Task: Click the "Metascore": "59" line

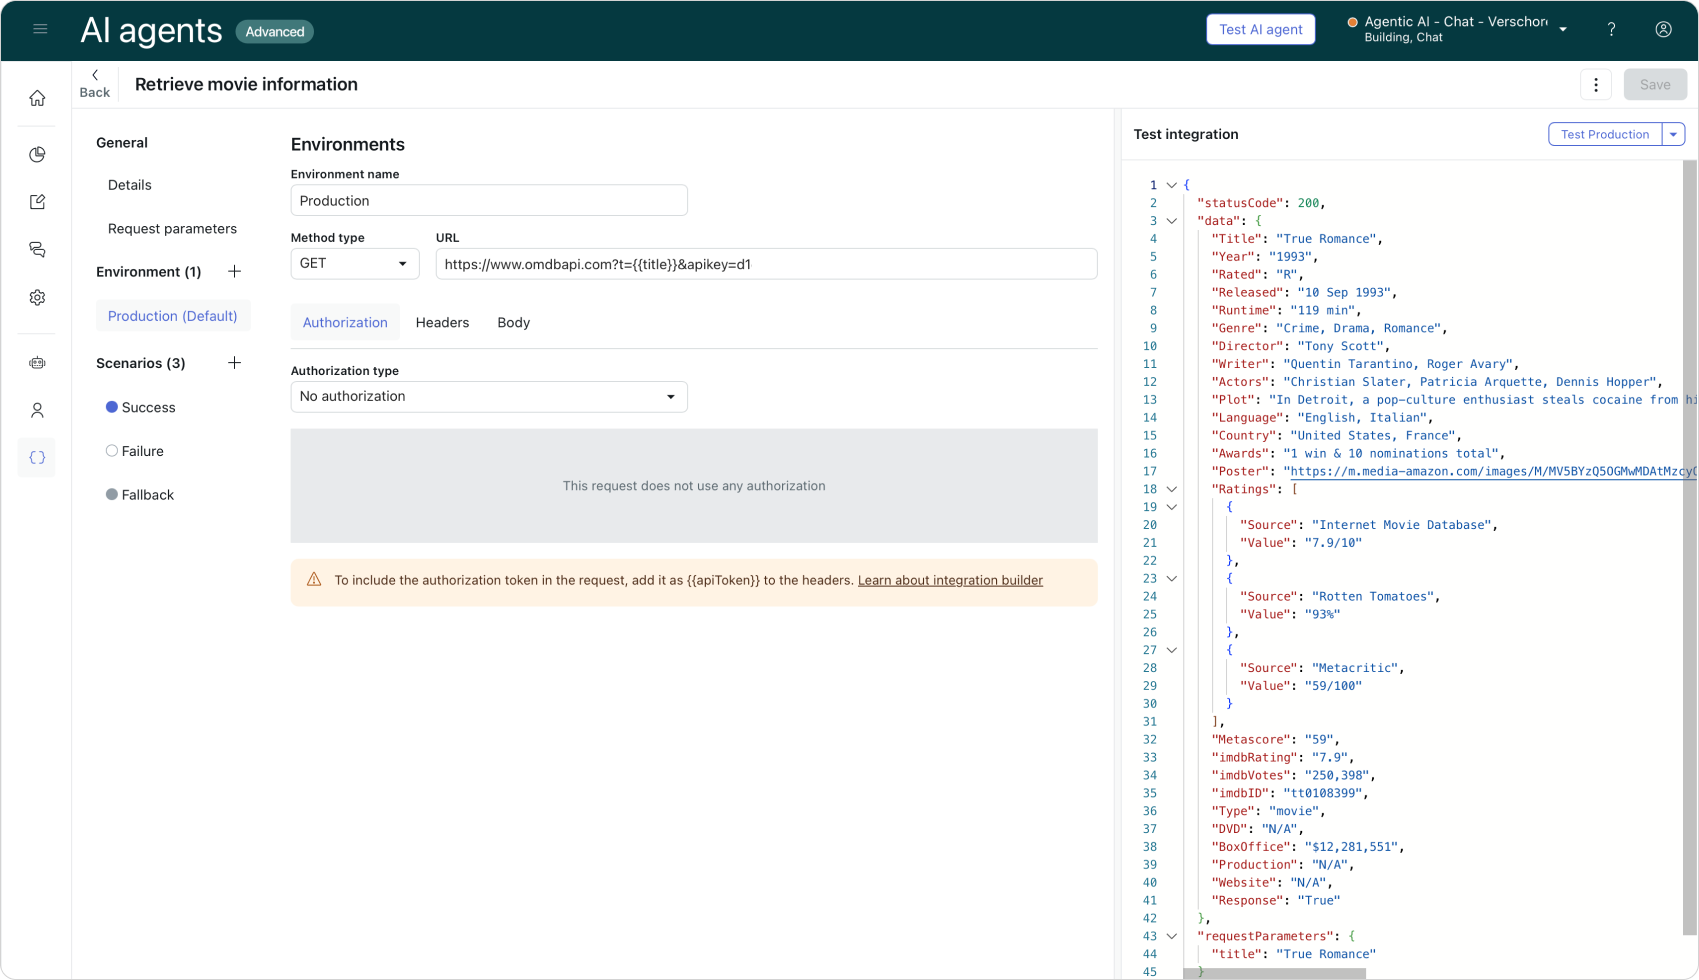Action: coord(1275,740)
